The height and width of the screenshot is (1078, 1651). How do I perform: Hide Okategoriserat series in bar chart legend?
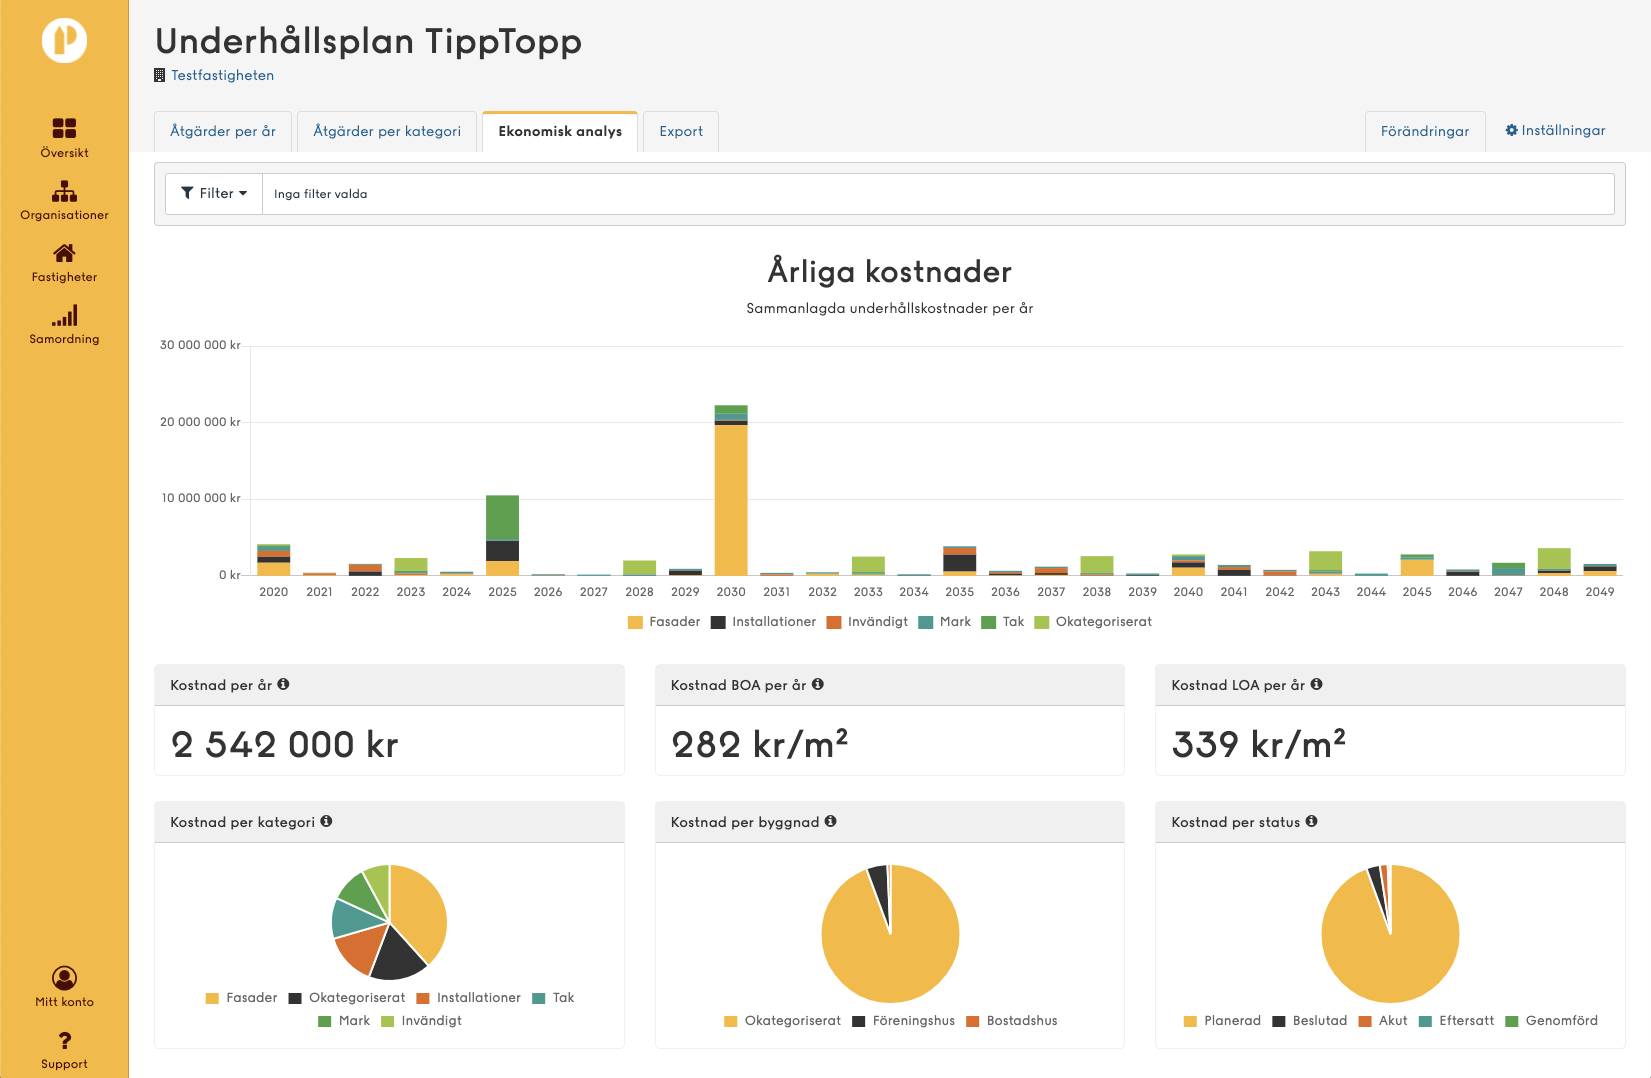pyautogui.click(x=1093, y=622)
